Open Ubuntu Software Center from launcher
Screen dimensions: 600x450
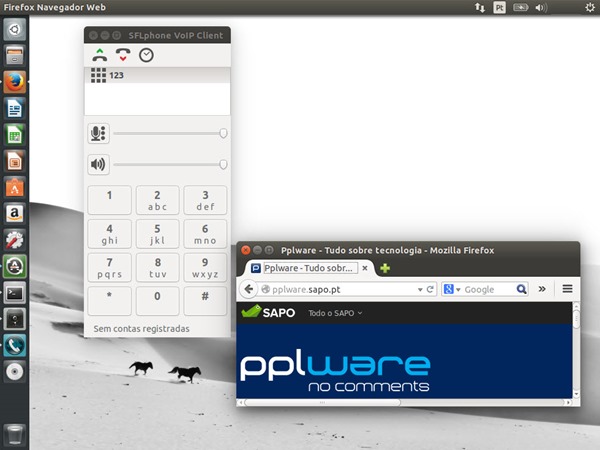coord(15,188)
